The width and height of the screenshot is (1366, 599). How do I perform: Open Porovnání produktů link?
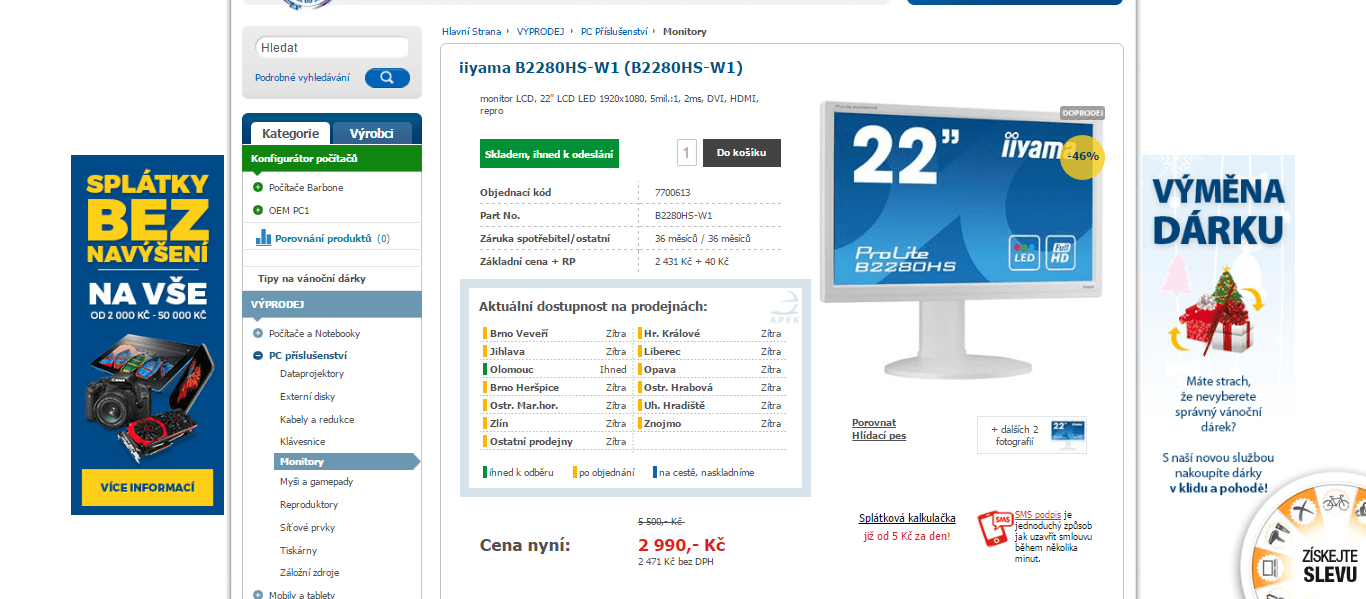(323, 239)
